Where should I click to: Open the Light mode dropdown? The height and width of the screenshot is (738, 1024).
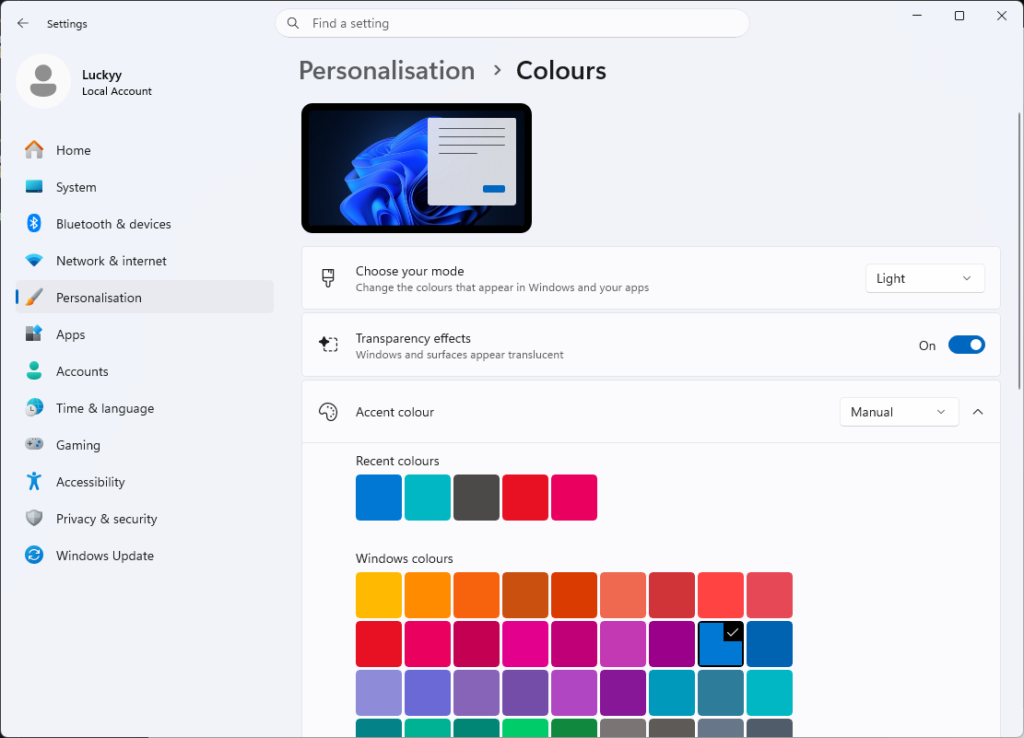[925, 278]
